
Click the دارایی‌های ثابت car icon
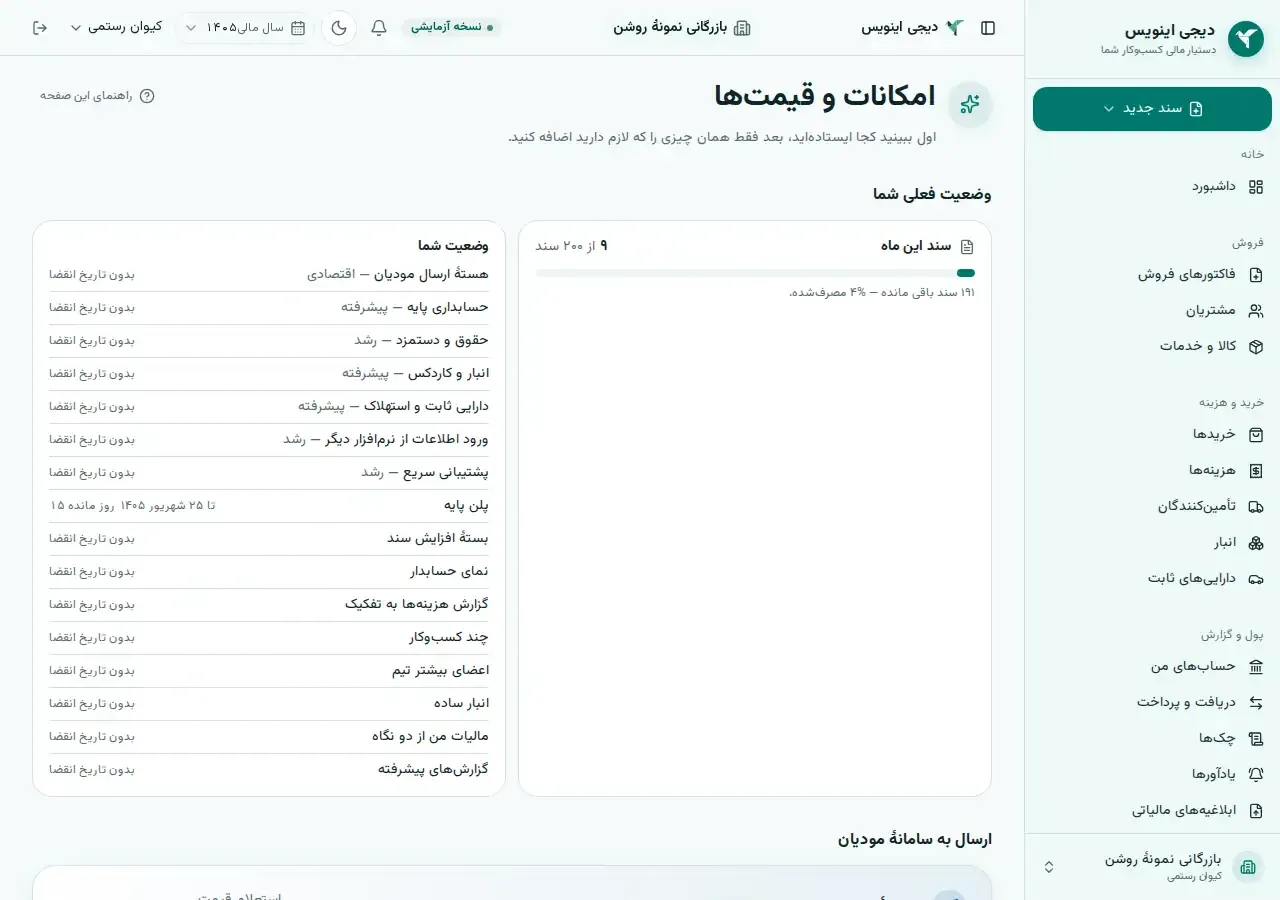point(1256,579)
